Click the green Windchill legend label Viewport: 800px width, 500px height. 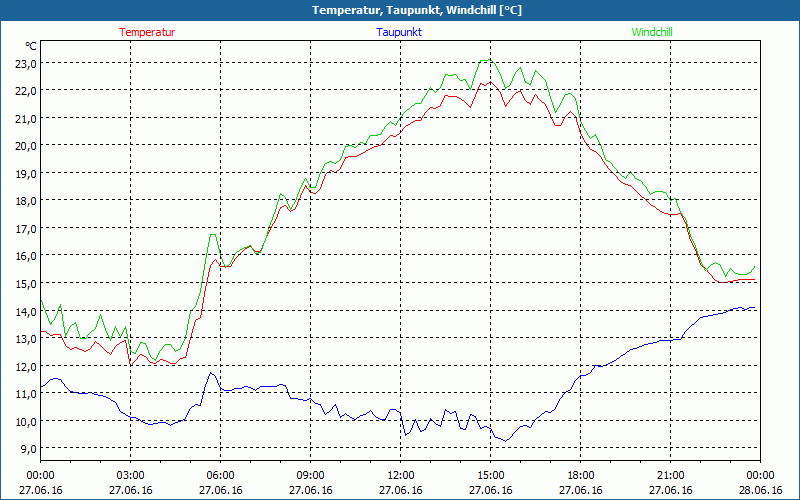point(652,32)
